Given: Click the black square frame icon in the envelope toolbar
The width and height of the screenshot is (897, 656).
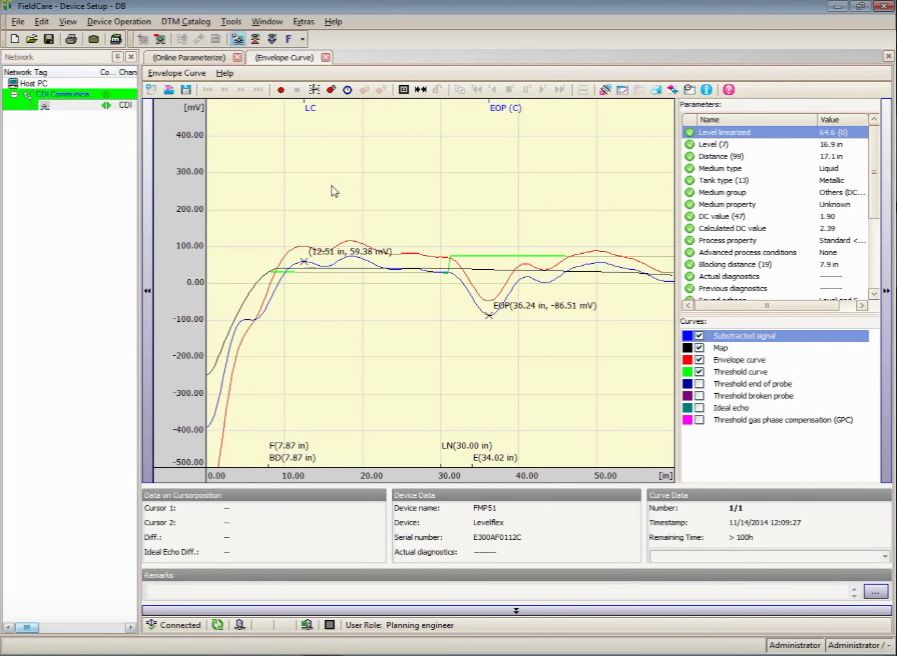Looking at the screenshot, I should [x=403, y=90].
